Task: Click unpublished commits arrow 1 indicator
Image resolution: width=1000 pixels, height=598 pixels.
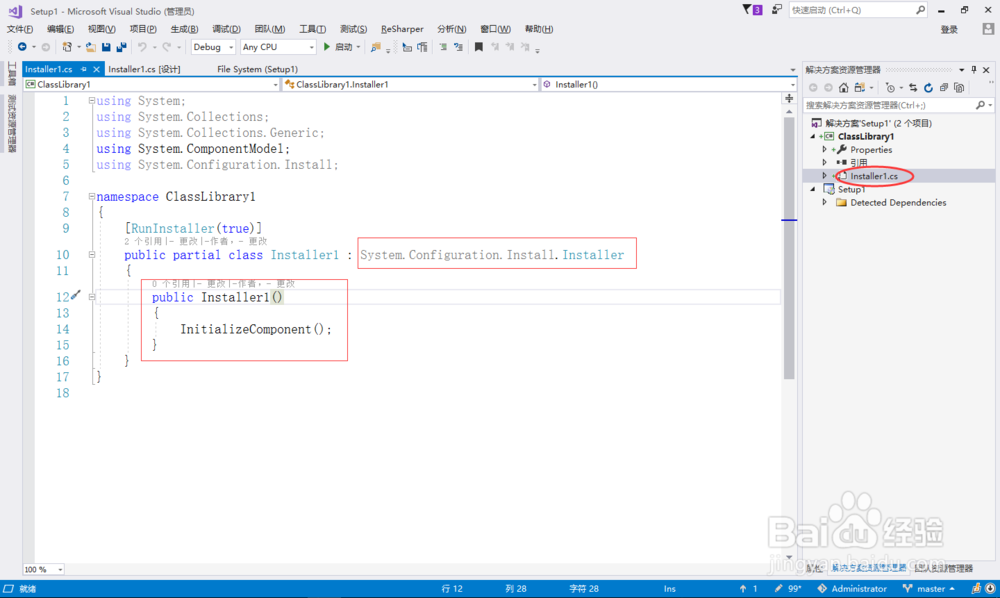Action: pos(749,588)
